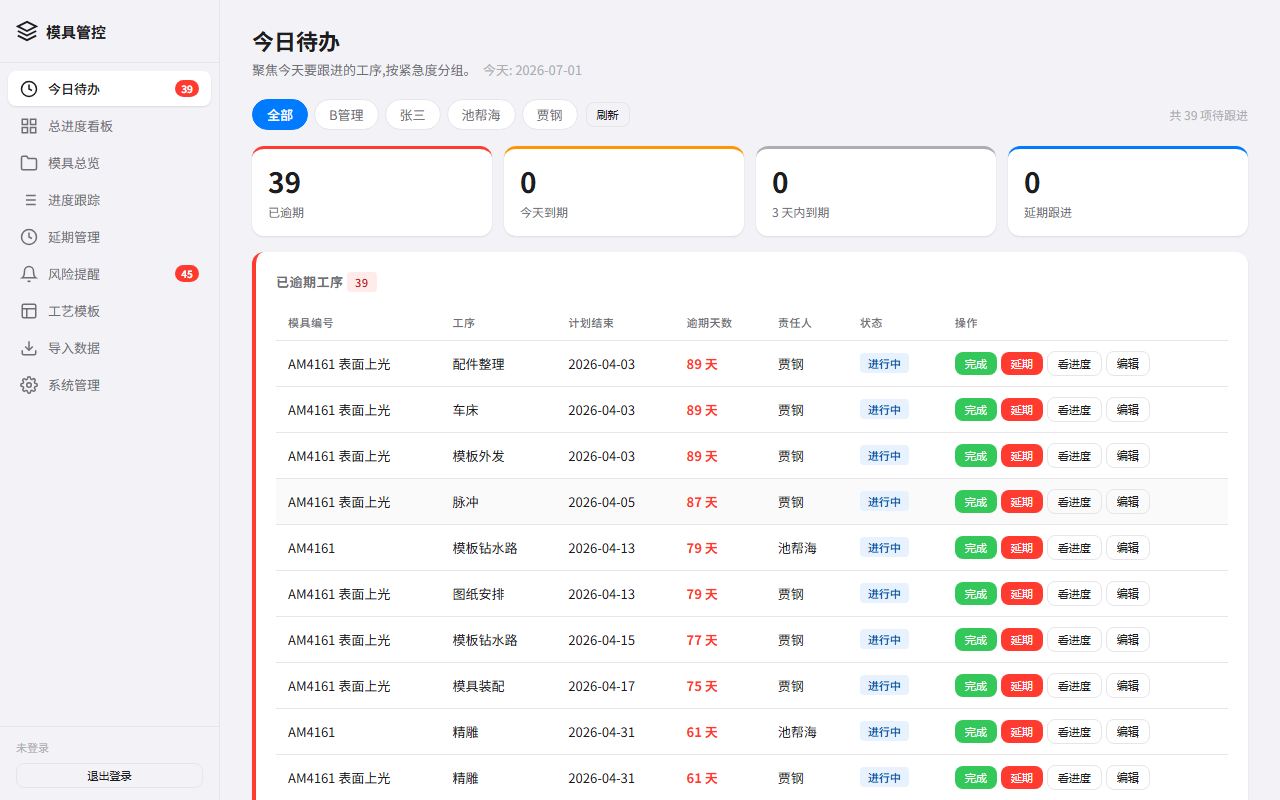The image size is (1280, 800).
Task: Click the 共 39 项待跟进 count text
Action: click(1209, 115)
